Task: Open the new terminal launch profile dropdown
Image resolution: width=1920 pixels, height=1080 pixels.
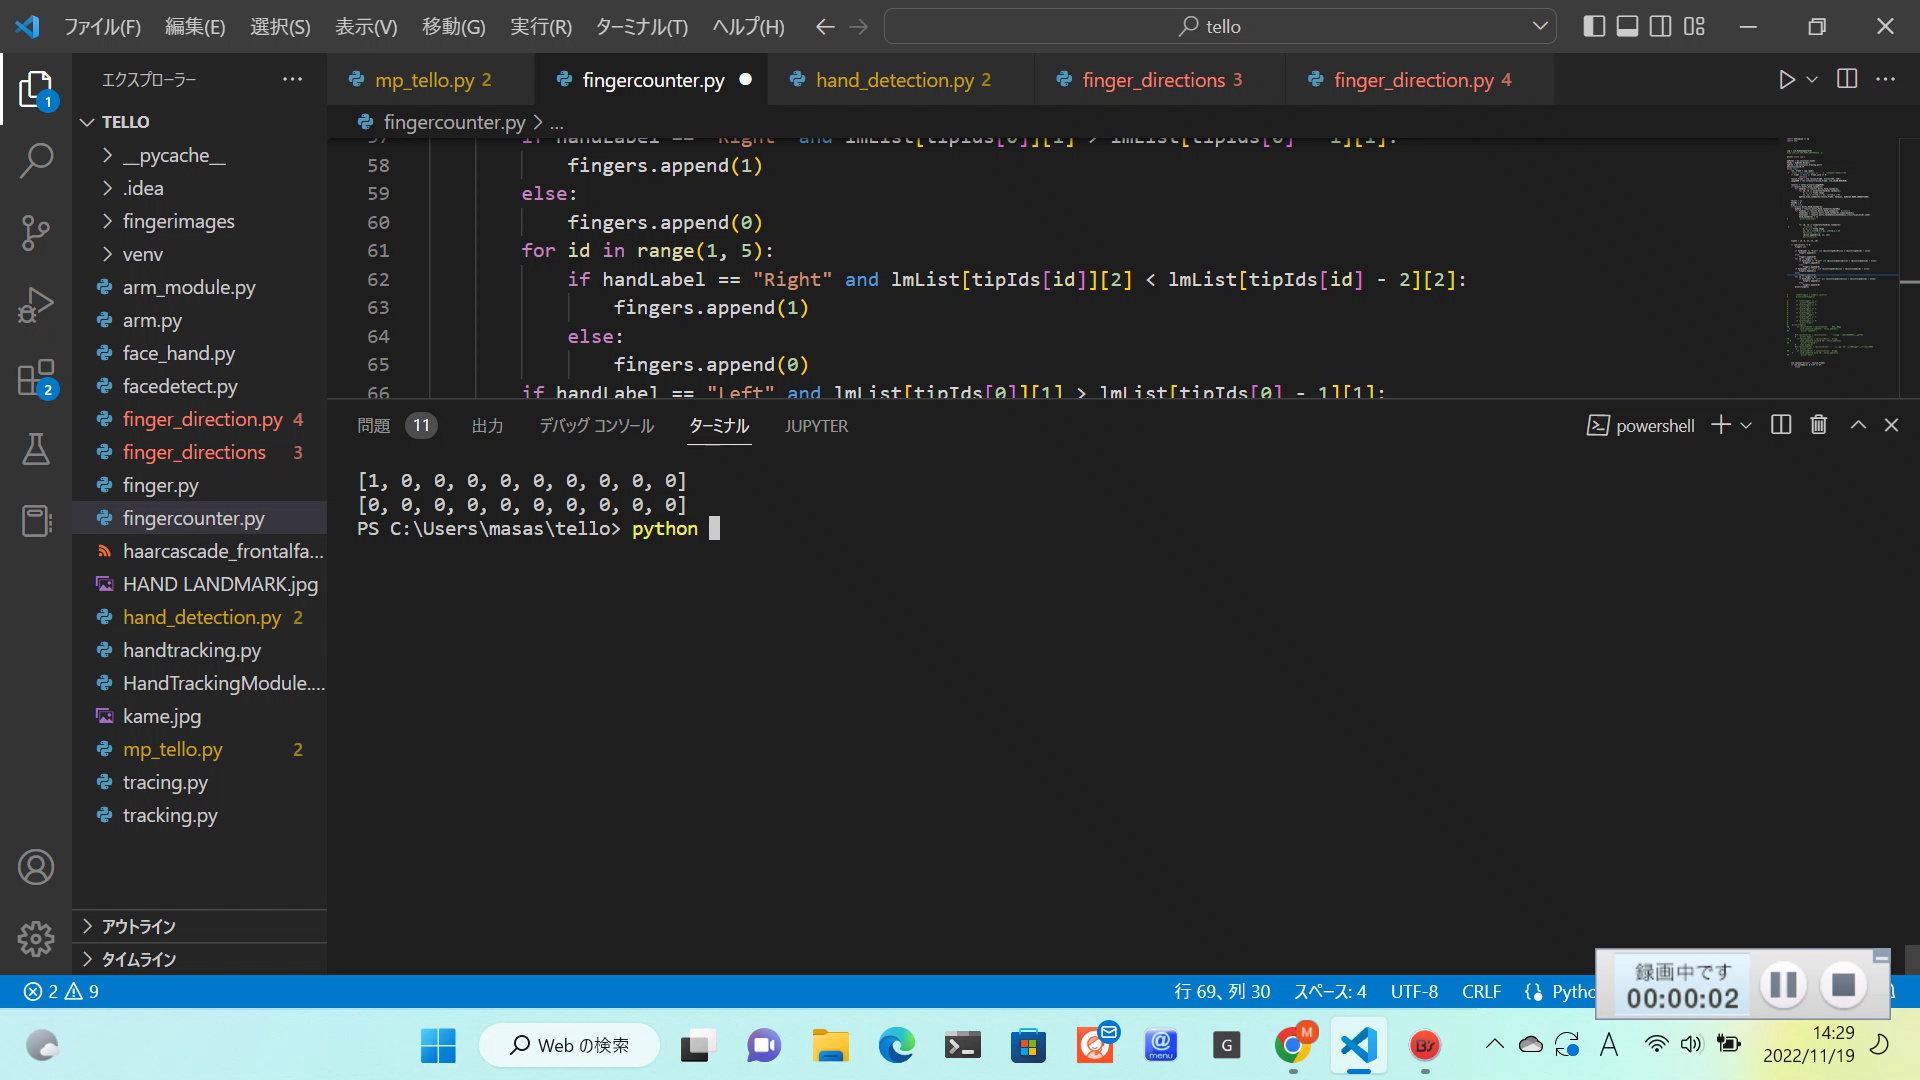Action: click(x=1746, y=425)
